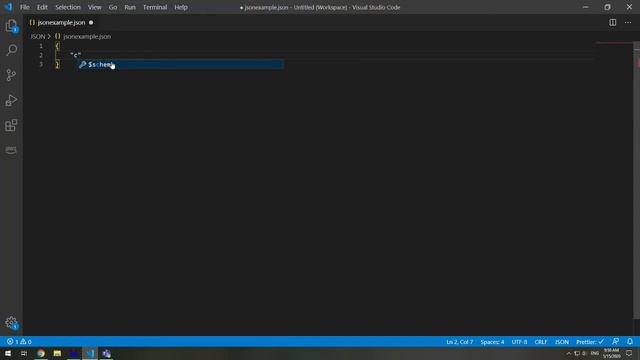Change end of line sequence CRLF
The width and height of the screenshot is (640, 360).
coord(540,342)
